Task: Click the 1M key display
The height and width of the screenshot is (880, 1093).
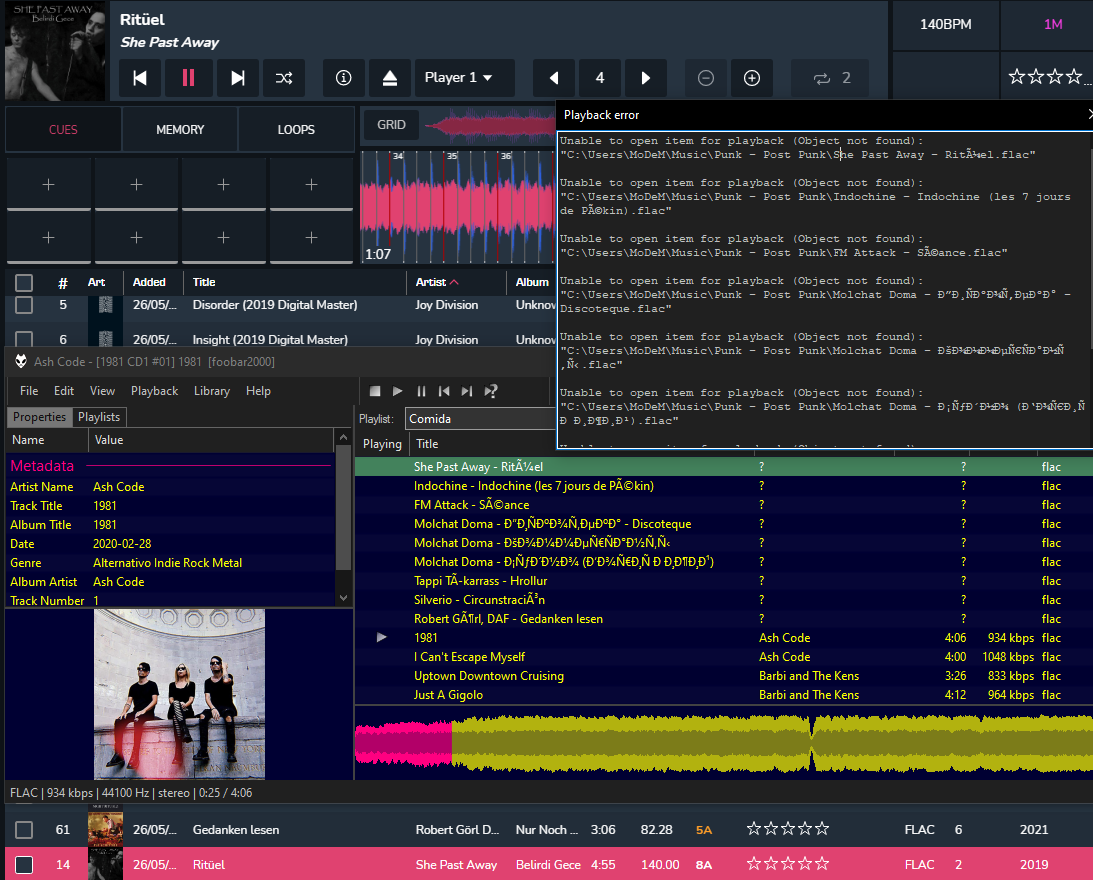Action: (1053, 24)
